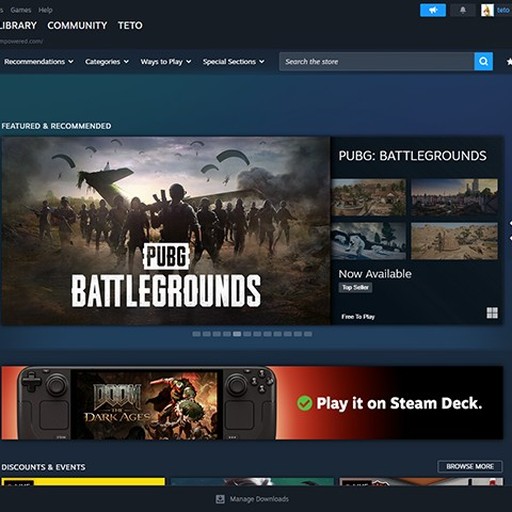512x512 pixels.
Task: Click the Play it on Steam Deck banner text
Action: point(399,403)
